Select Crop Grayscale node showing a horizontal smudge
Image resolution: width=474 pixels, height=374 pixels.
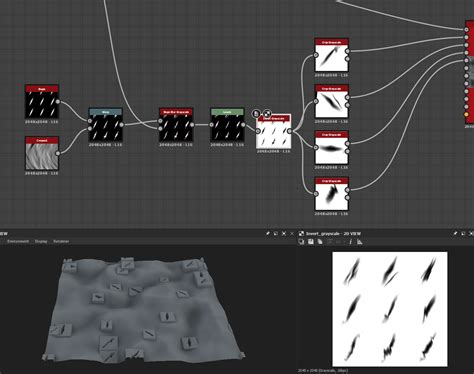[332, 147]
